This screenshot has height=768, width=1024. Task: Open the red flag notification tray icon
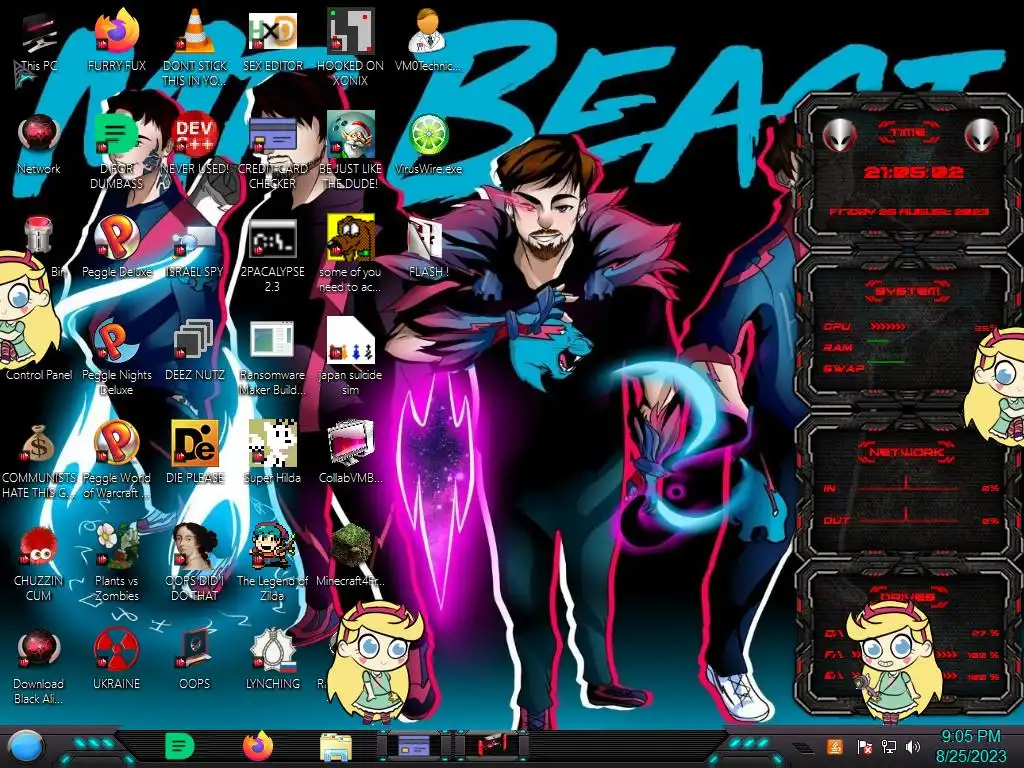tap(864, 747)
